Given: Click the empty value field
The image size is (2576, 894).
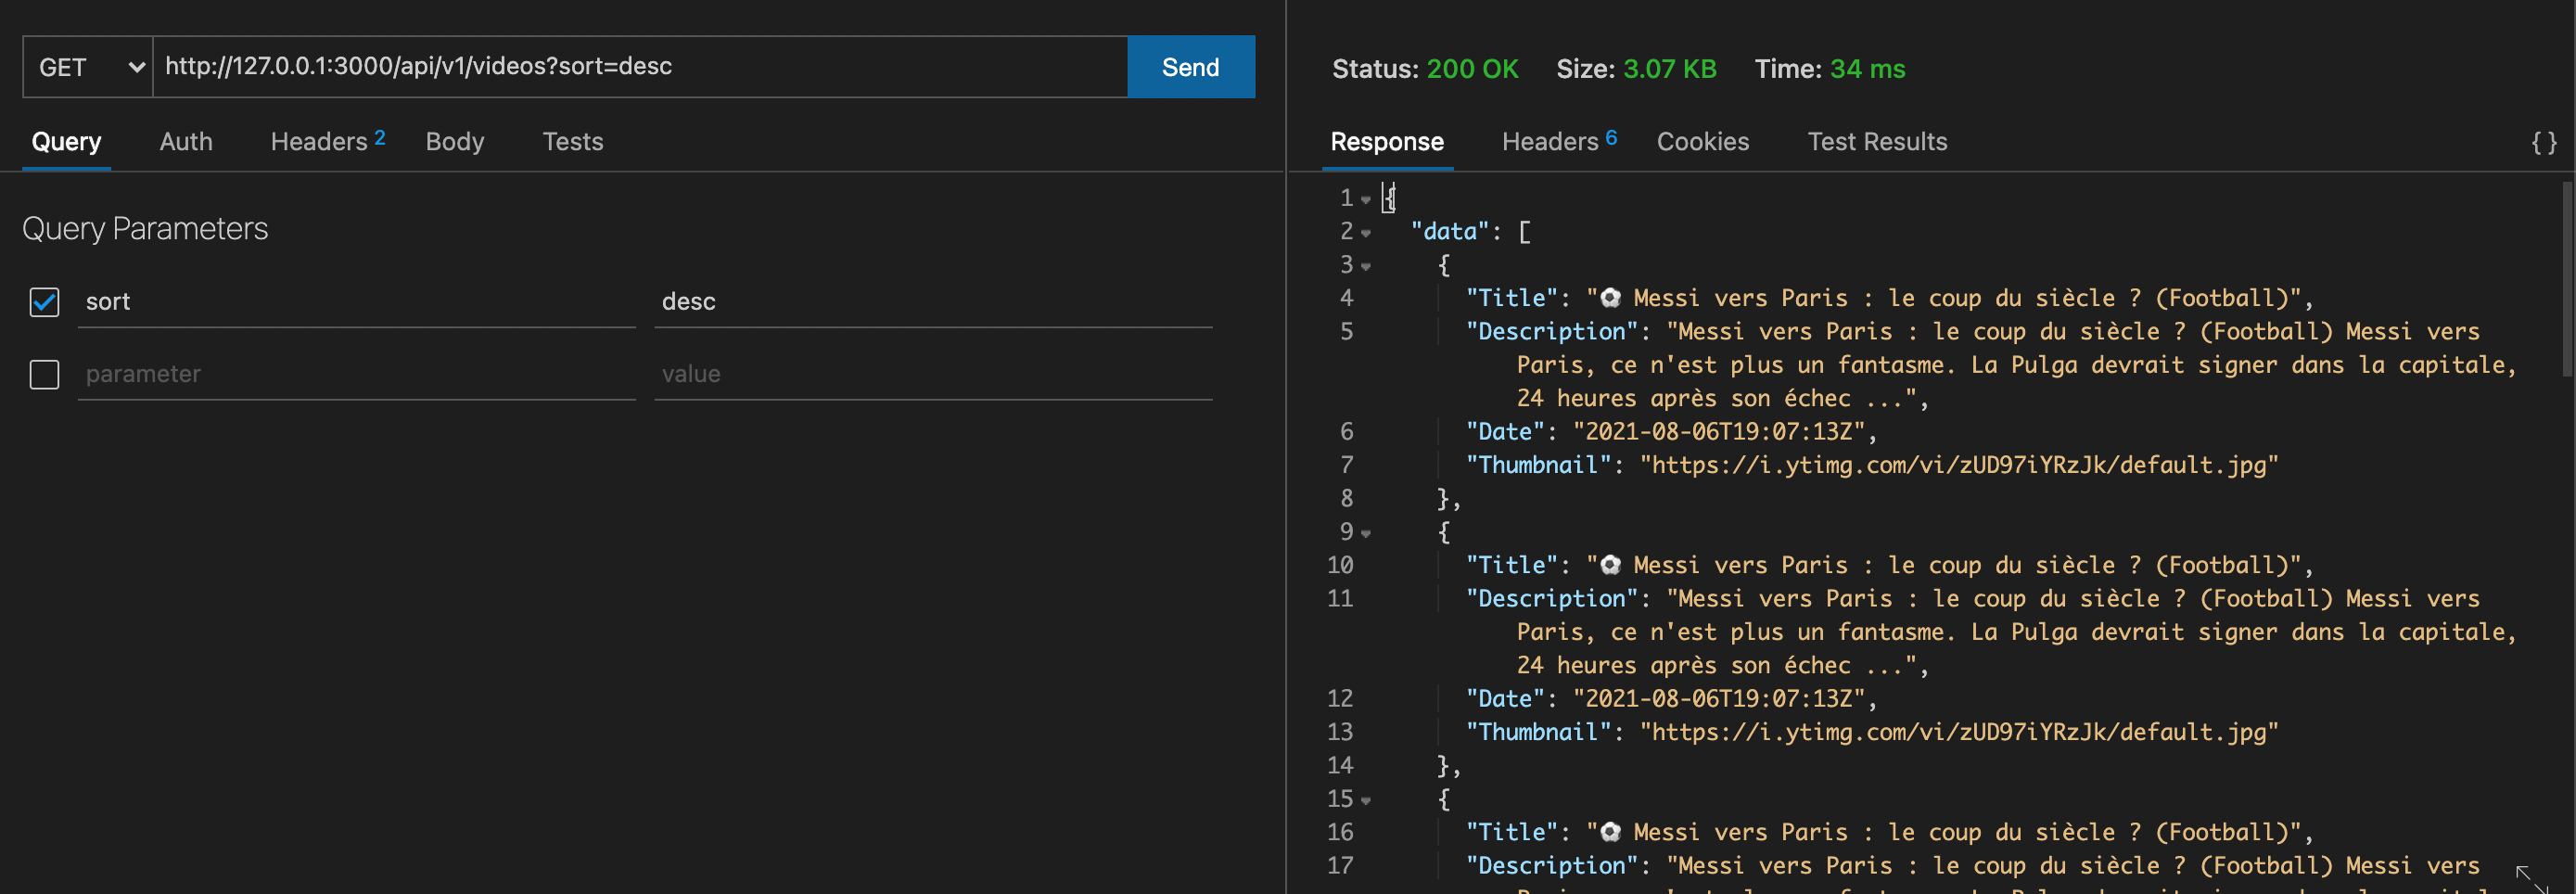Looking at the screenshot, I should click(x=933, y=374).
